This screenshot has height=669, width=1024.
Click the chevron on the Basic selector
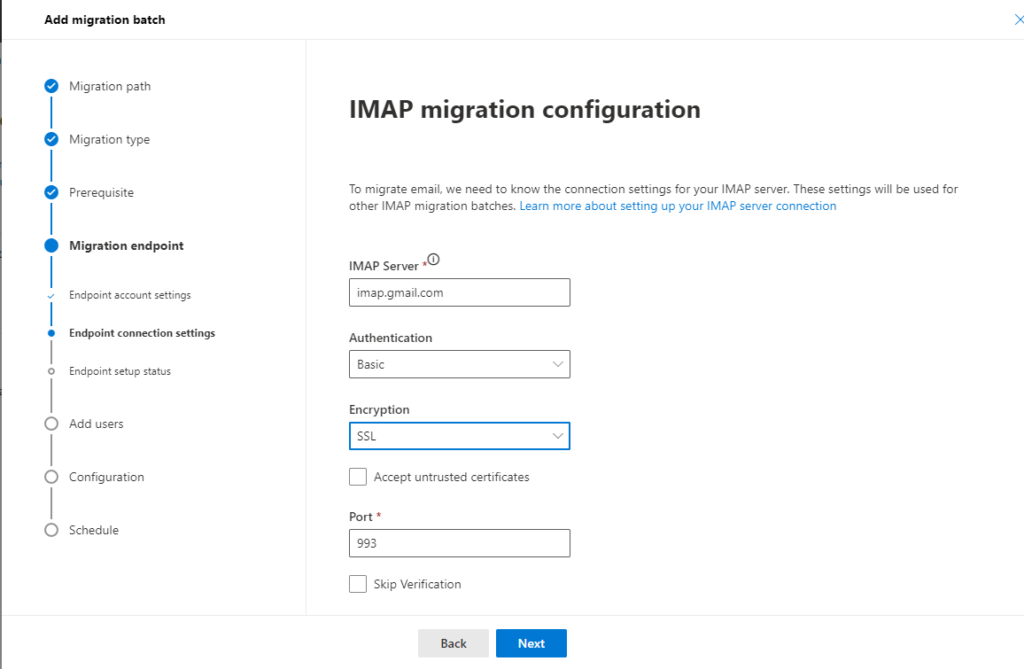558,364
